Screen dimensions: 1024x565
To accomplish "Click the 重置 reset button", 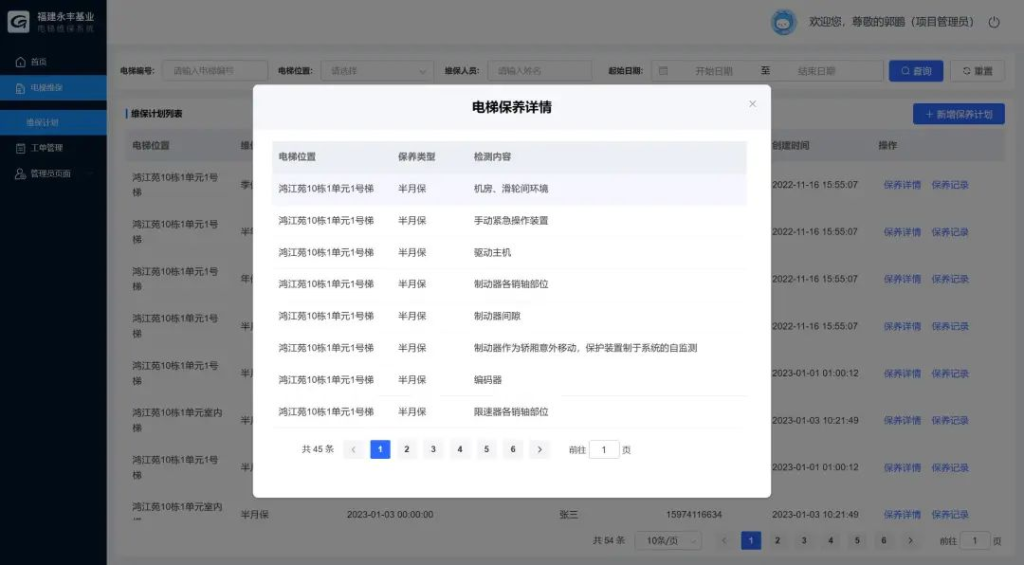I will (x=976, y=71).
